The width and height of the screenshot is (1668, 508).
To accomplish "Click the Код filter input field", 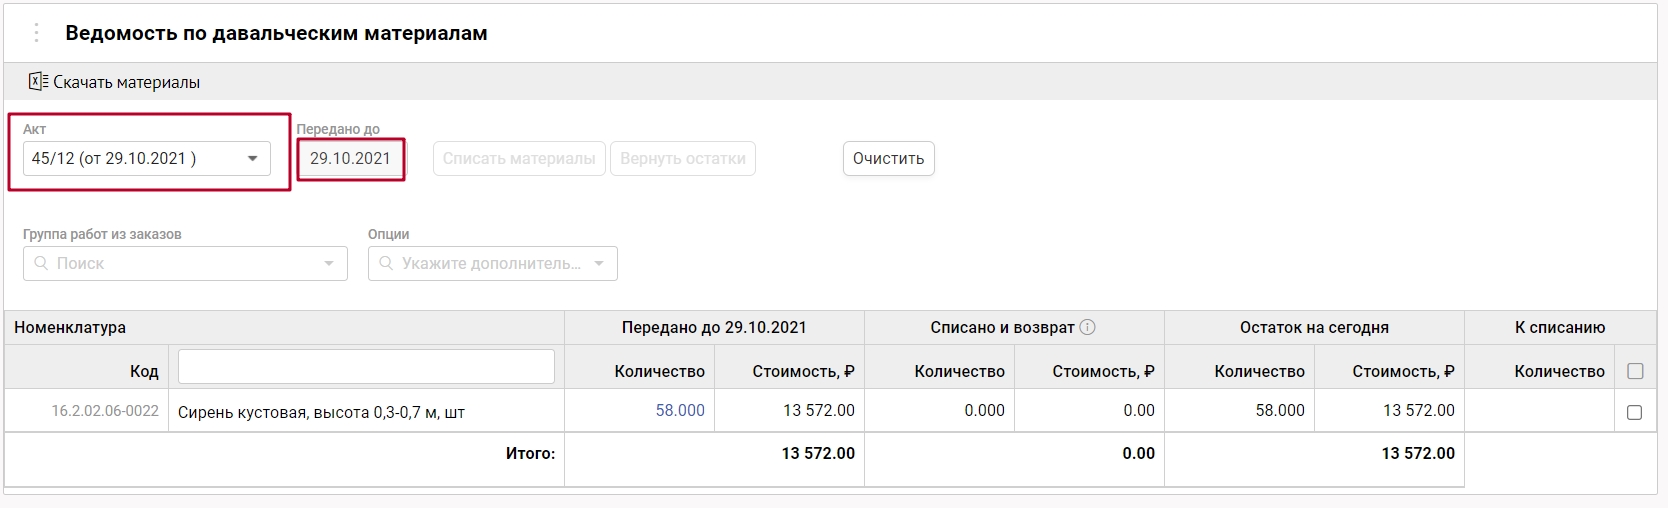I will (366, 367).
